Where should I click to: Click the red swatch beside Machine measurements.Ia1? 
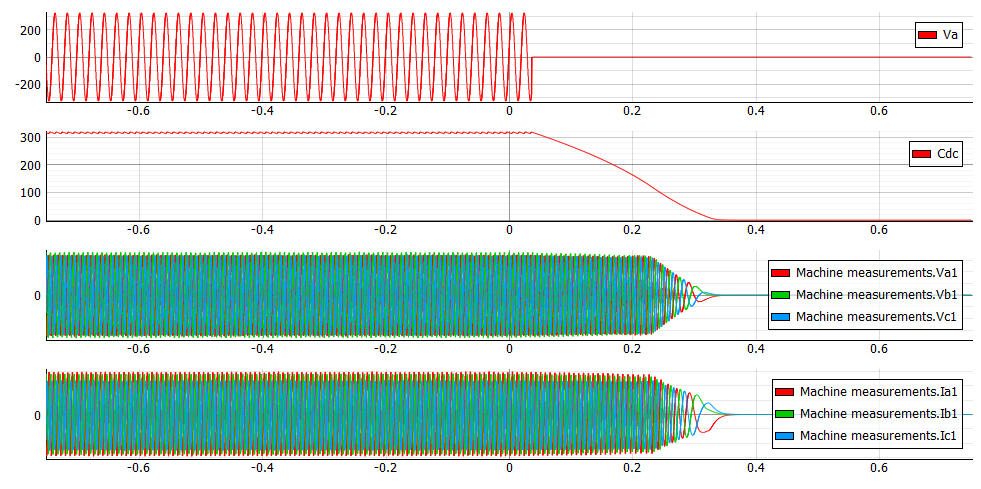point(783,391)
